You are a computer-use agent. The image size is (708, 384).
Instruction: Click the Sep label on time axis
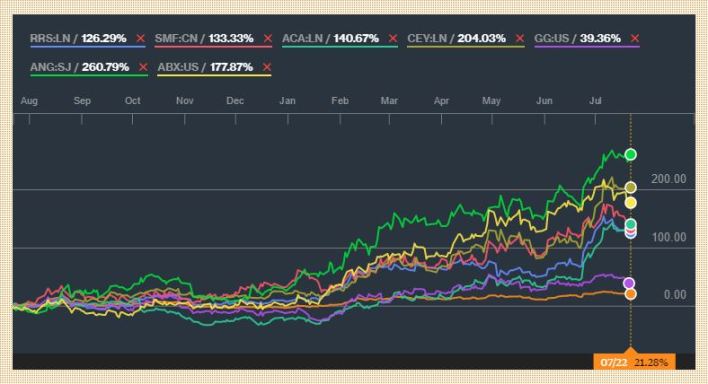pos(82,101)
